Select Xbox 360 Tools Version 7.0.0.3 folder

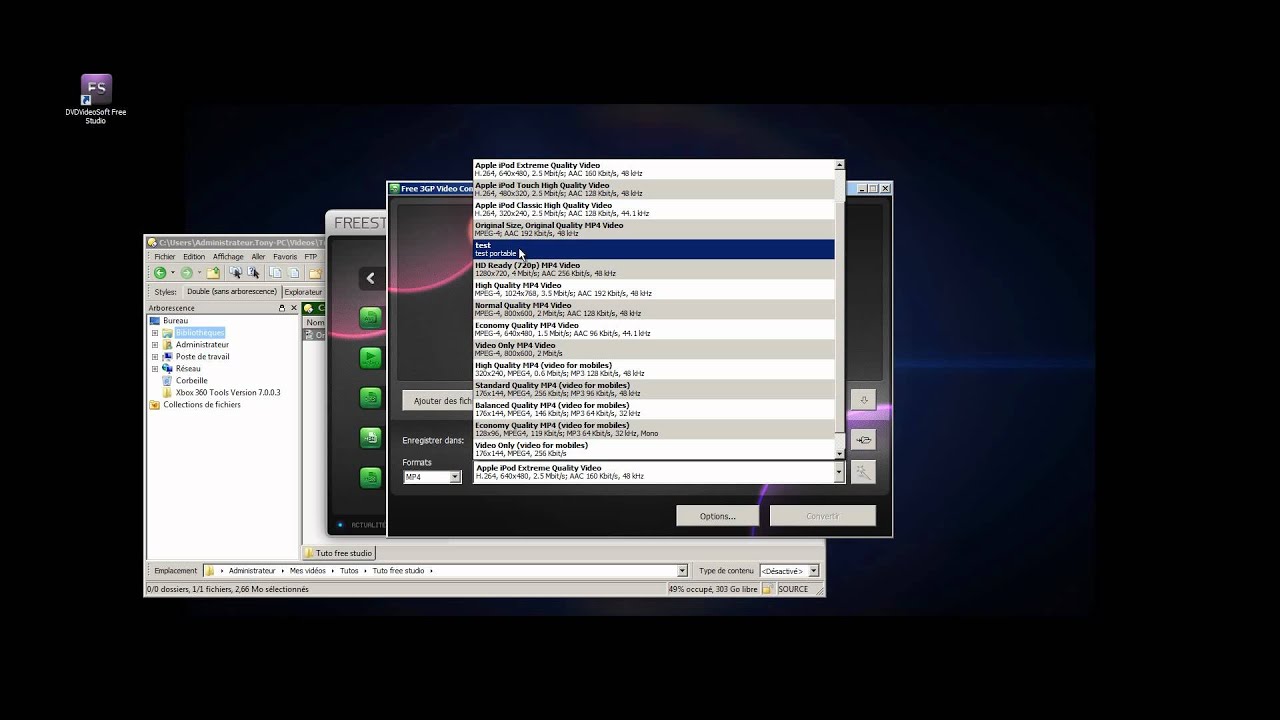228,393
